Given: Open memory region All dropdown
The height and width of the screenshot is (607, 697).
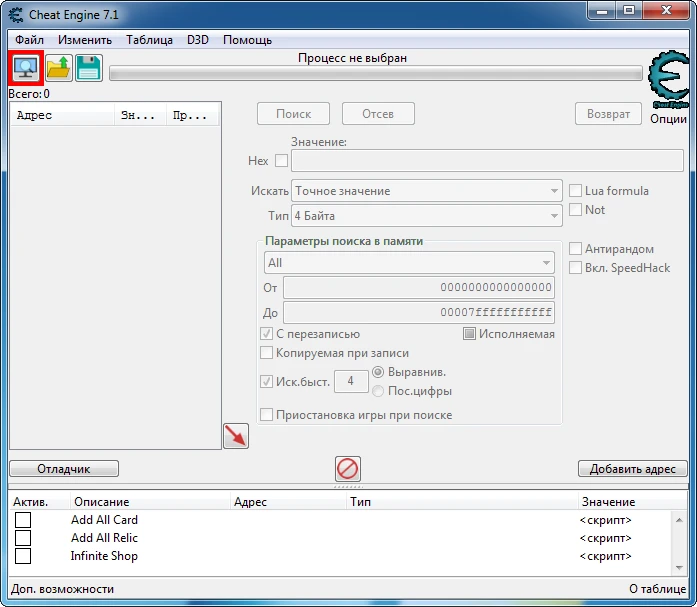Looking at the screenshot, I should pos(409,263).
